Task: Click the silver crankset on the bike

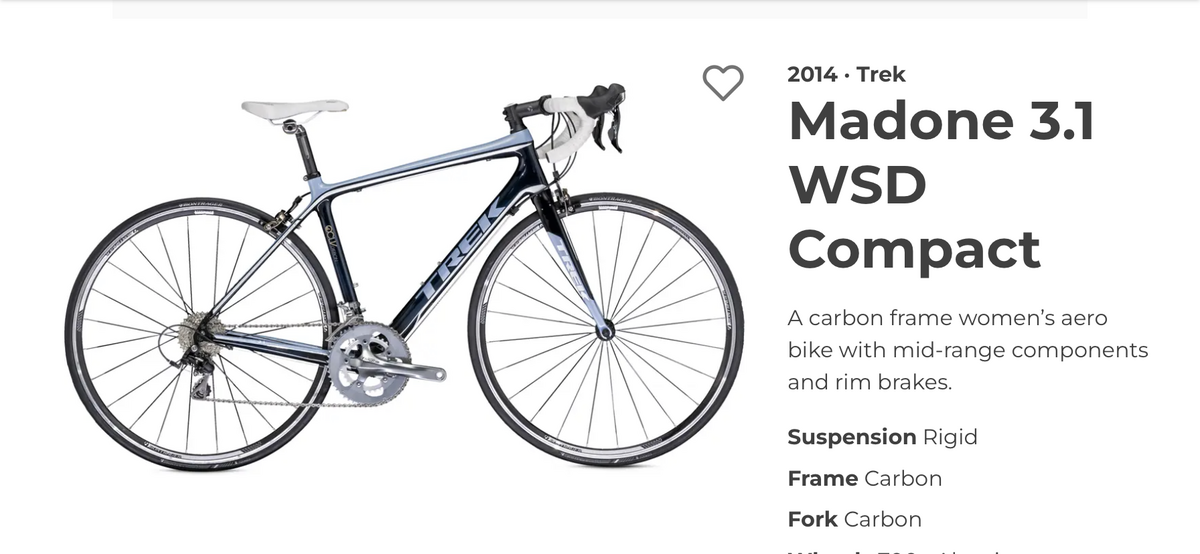Action: pyautogui.click(x=375, y=362)
